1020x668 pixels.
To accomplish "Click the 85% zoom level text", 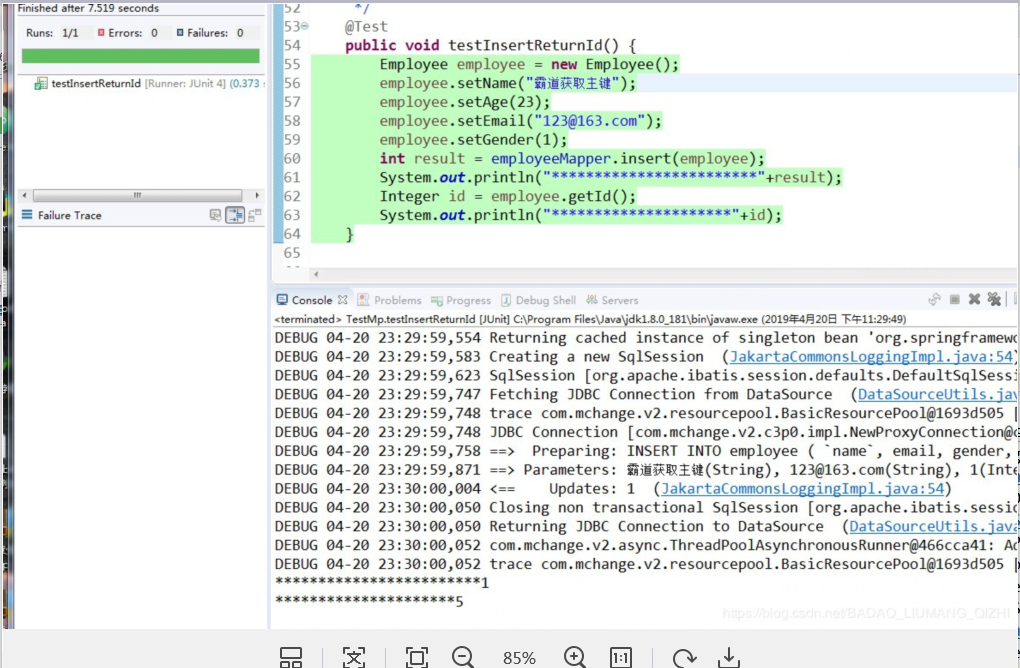I will 519,658.
